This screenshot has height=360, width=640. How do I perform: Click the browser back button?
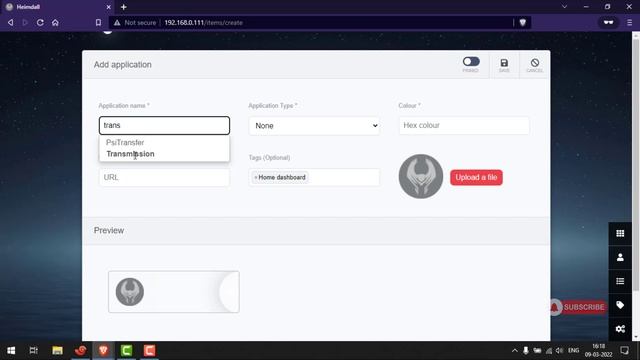(11, 22)
